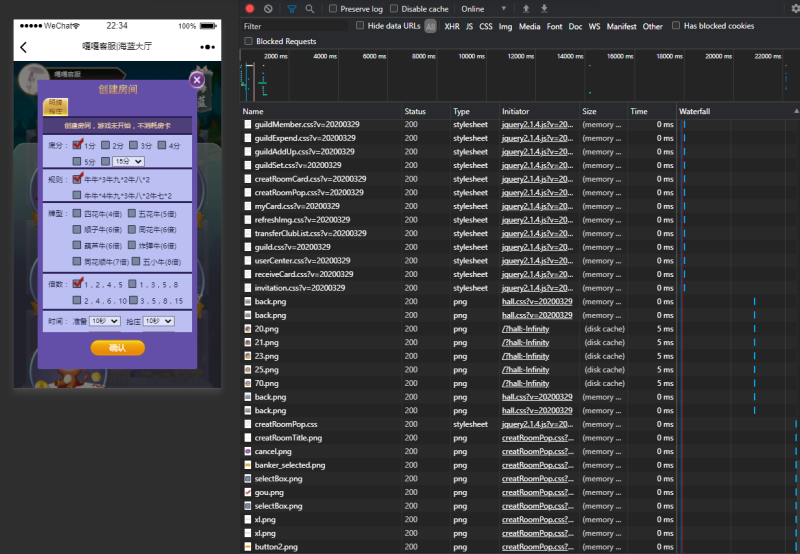Check the 2分 base score box
This screenshot has height=554, width=800.
click(x=106, y=145)
